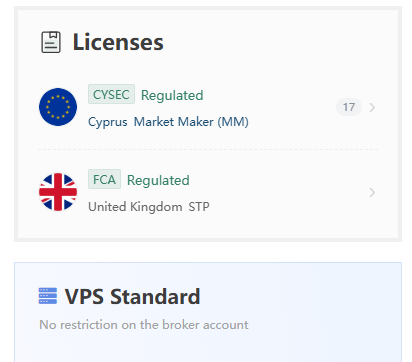
Task: Click the Market Maker (MM) type label
Action: (x=191, y=122)
